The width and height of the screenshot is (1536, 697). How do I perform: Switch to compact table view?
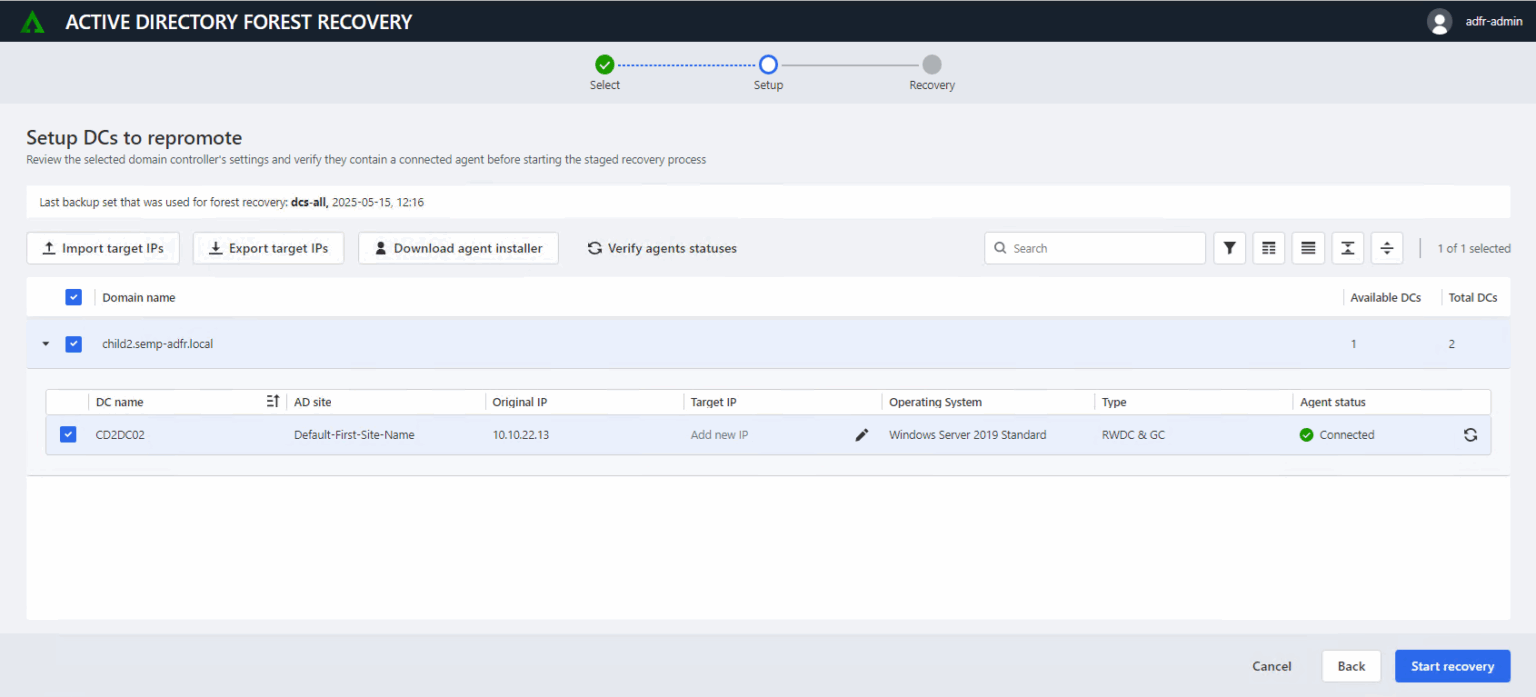tap(1268, 247)
